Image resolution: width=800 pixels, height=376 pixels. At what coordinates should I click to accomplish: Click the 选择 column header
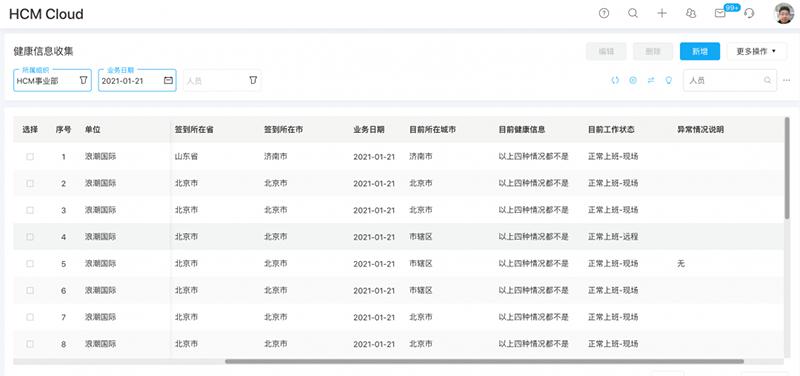(x=30, y=130)
